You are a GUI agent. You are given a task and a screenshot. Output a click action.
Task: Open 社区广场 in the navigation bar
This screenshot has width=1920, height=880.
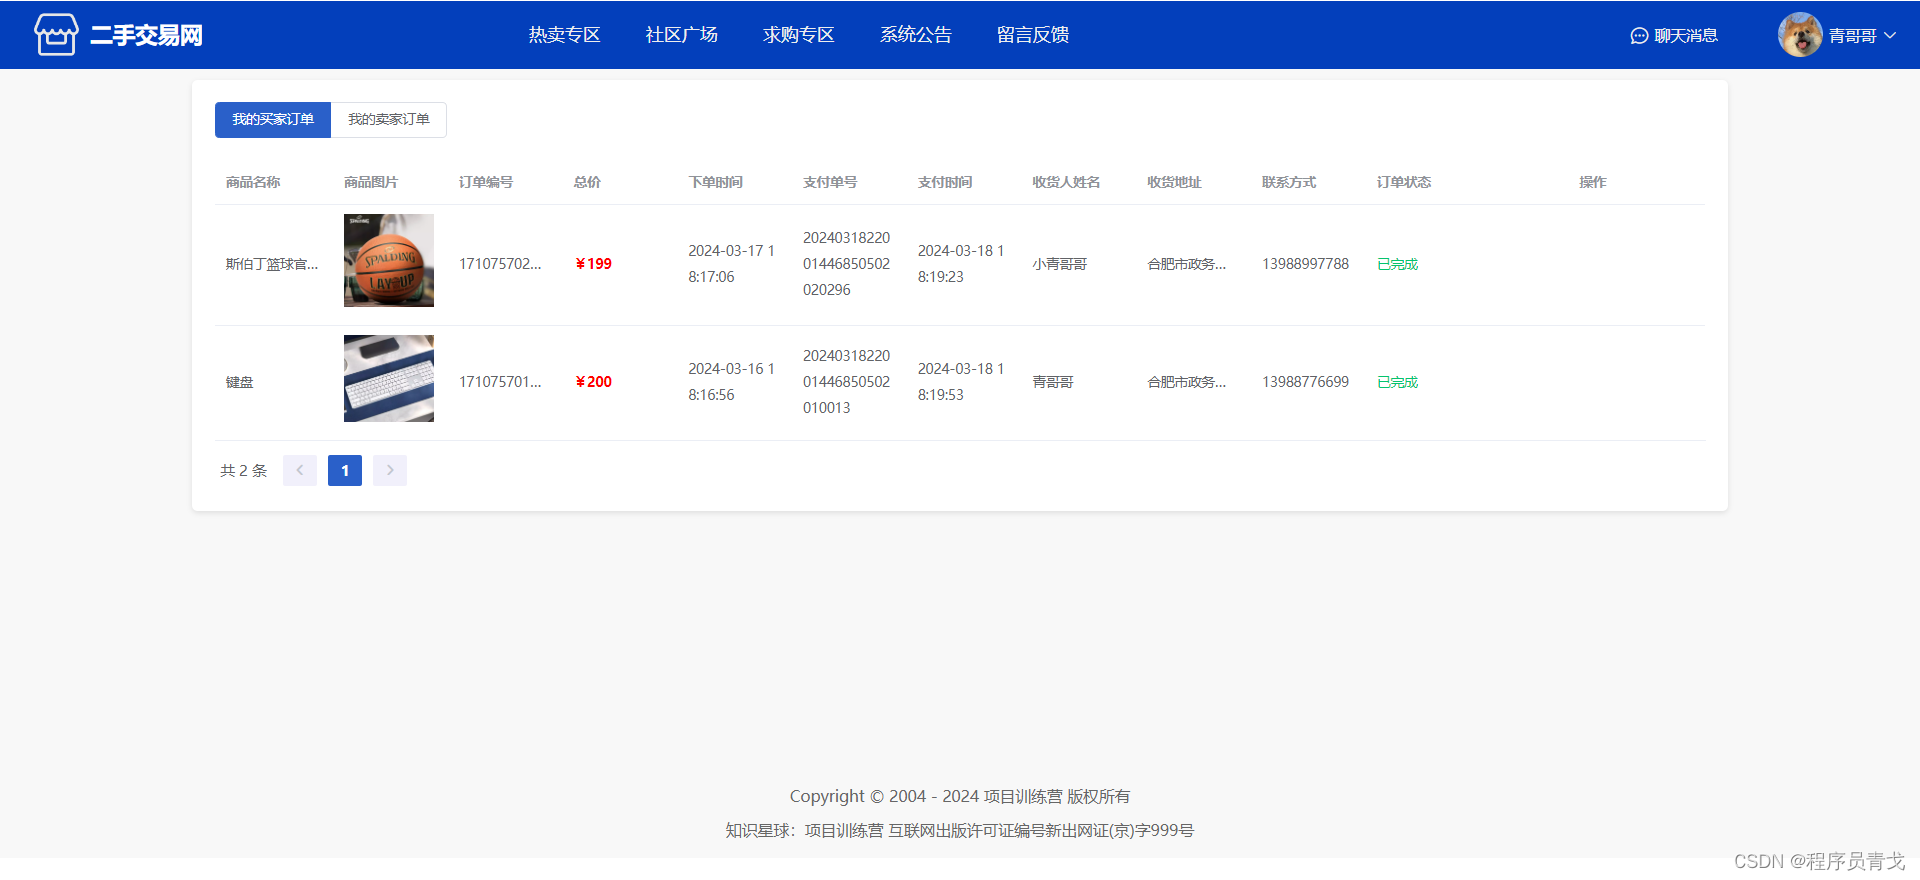coord(681,35)
